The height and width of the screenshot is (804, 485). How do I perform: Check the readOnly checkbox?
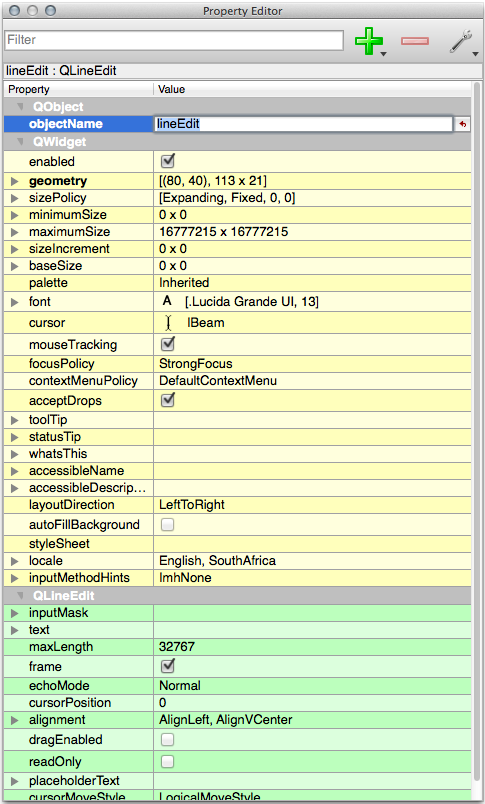coord(167,761)
